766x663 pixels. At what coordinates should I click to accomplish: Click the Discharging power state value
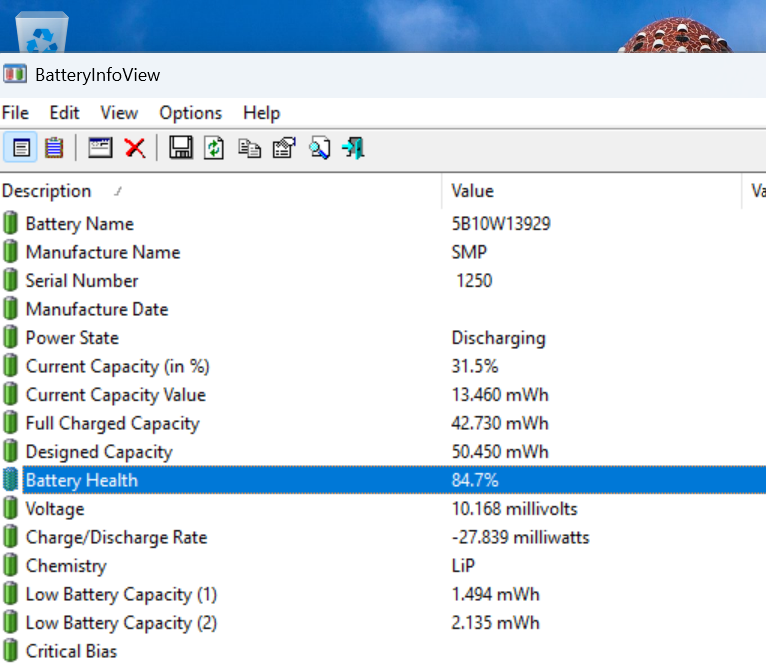tap(498, 338)
